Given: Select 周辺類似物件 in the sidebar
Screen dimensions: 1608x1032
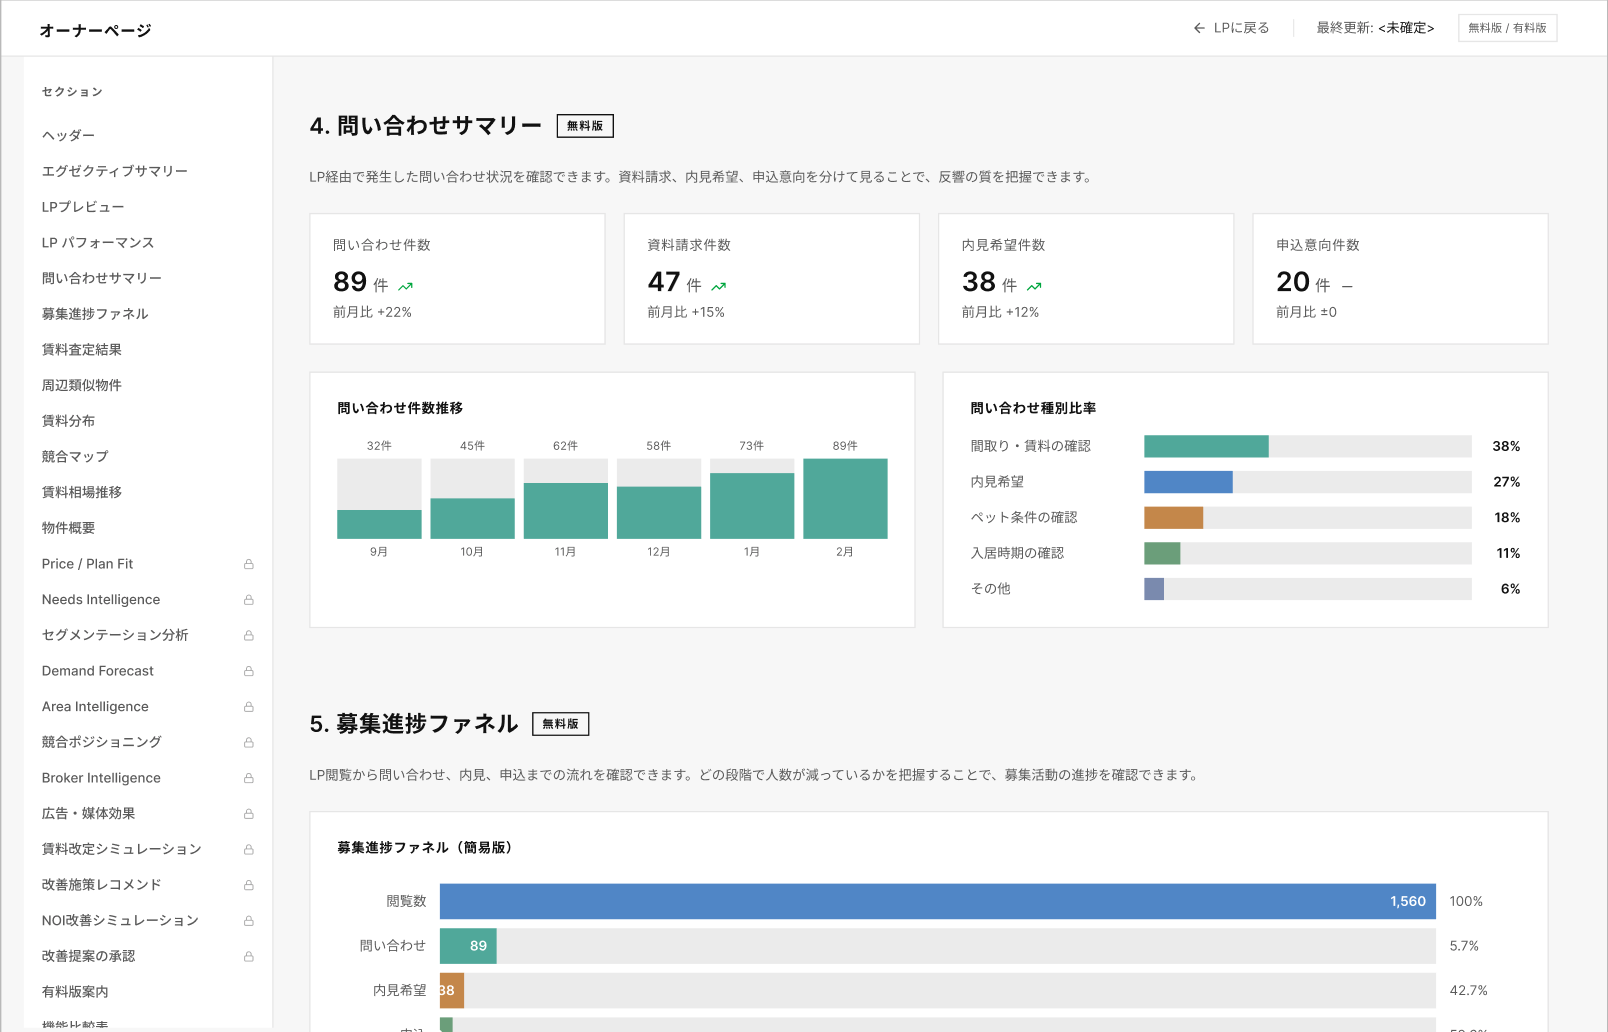Looking at the screenshot, I should tap(82, 385).
